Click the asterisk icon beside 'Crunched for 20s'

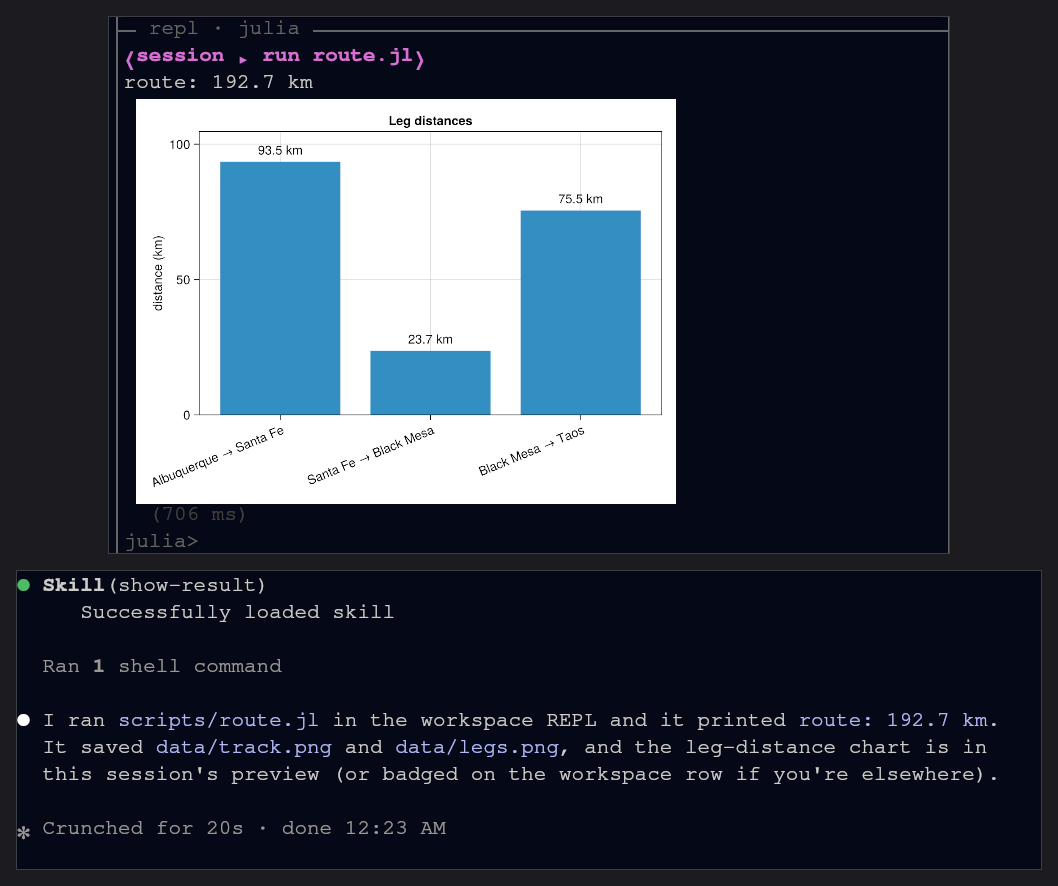coord(24,833)
